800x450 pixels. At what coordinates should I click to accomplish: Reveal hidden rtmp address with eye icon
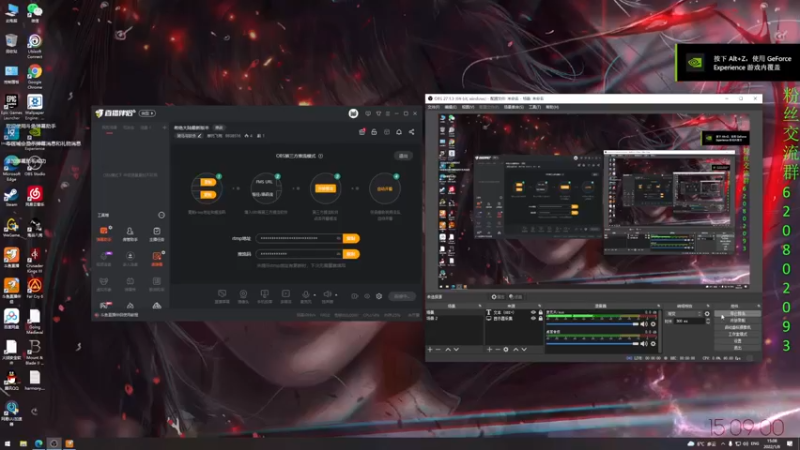338,238
